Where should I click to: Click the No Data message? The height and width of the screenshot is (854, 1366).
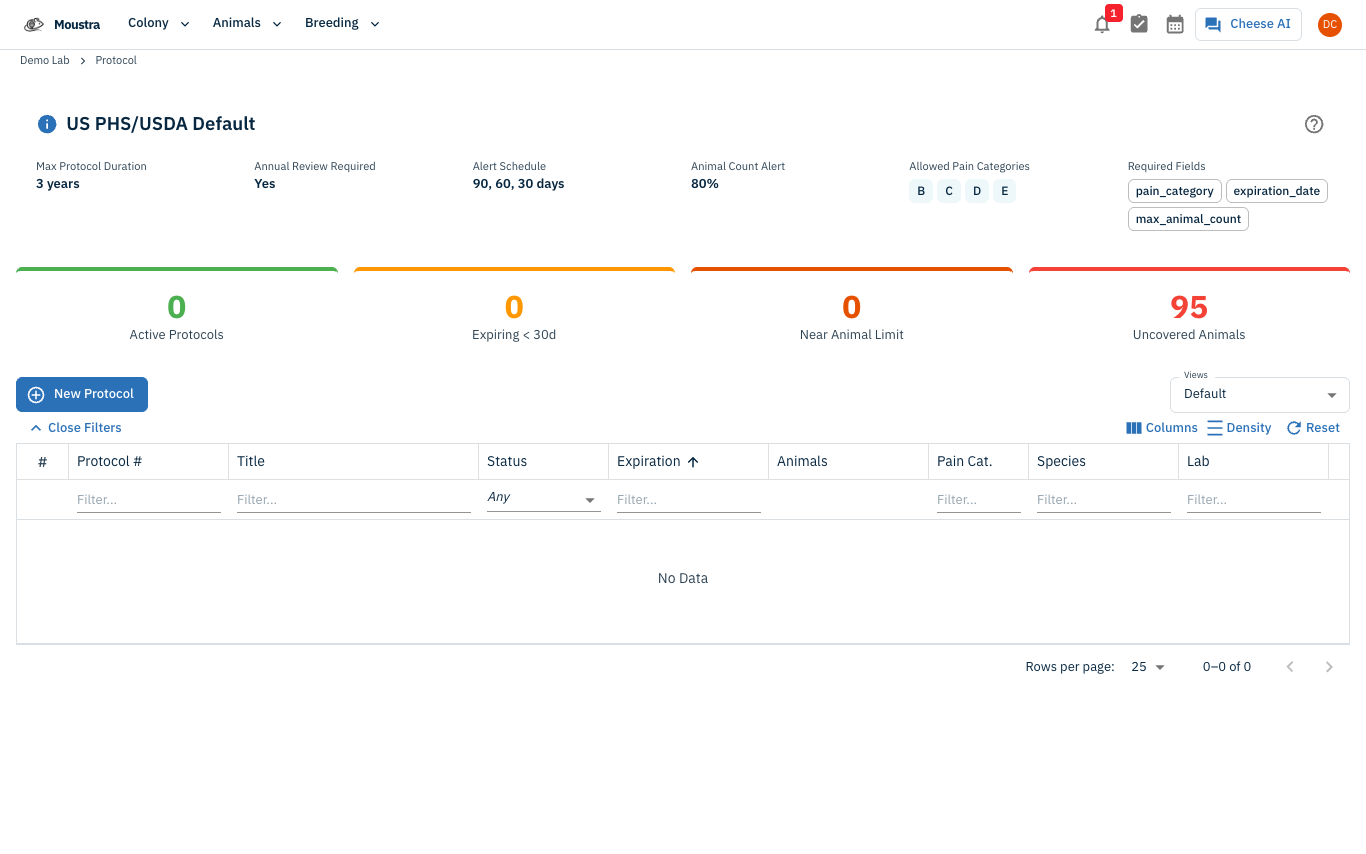tap(683, 579)
